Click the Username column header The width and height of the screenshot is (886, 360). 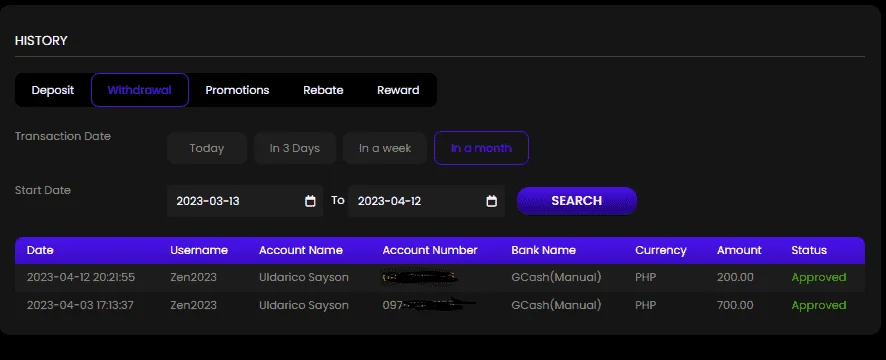[x=199, y=250]
